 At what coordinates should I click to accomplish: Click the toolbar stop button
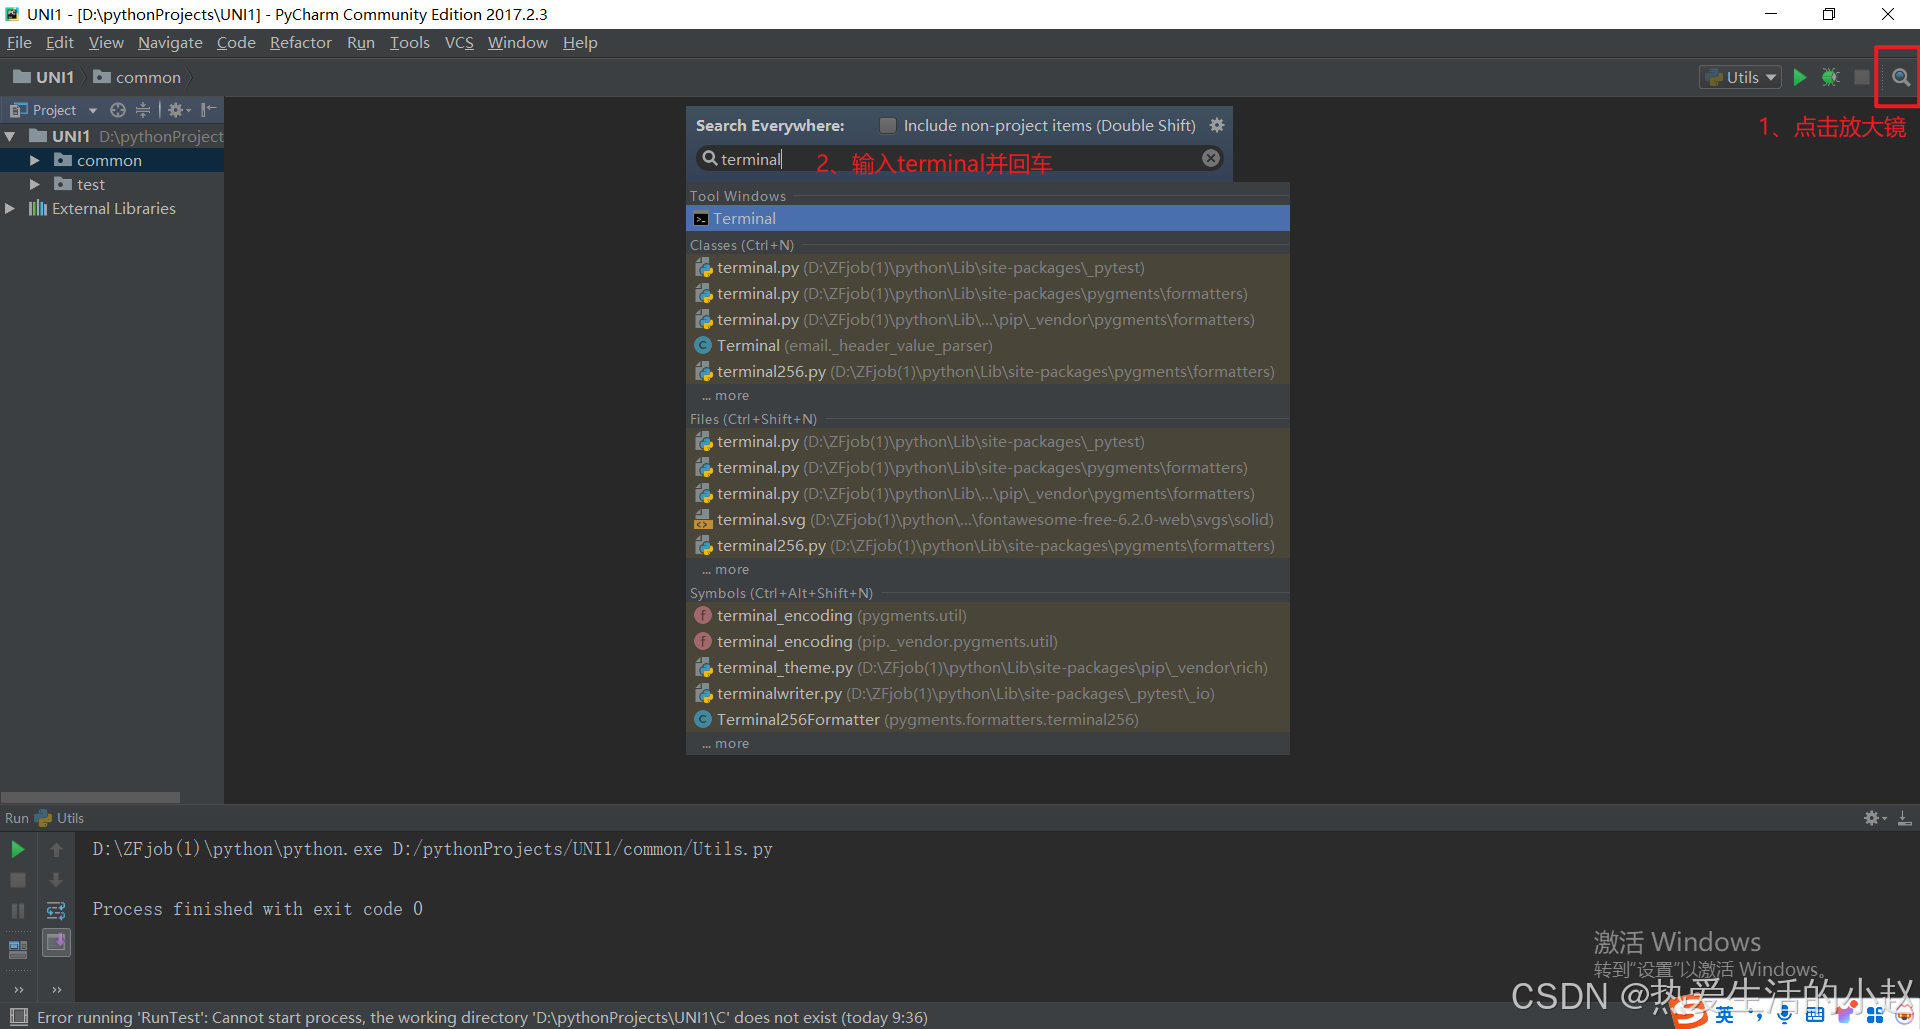click(1861, 77)
